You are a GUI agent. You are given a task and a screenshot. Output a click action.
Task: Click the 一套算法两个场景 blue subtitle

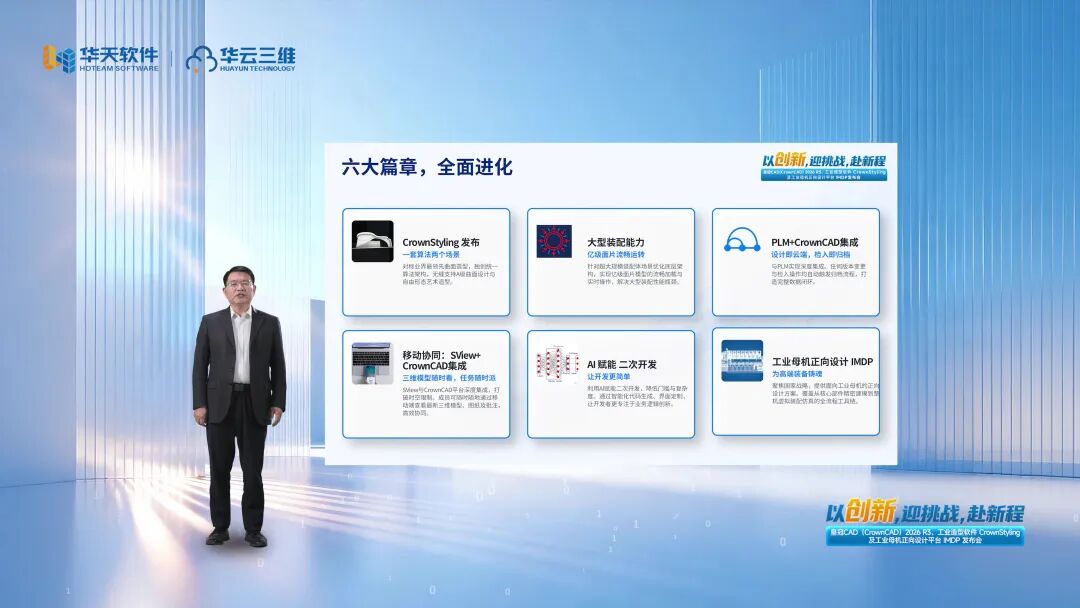431,255
